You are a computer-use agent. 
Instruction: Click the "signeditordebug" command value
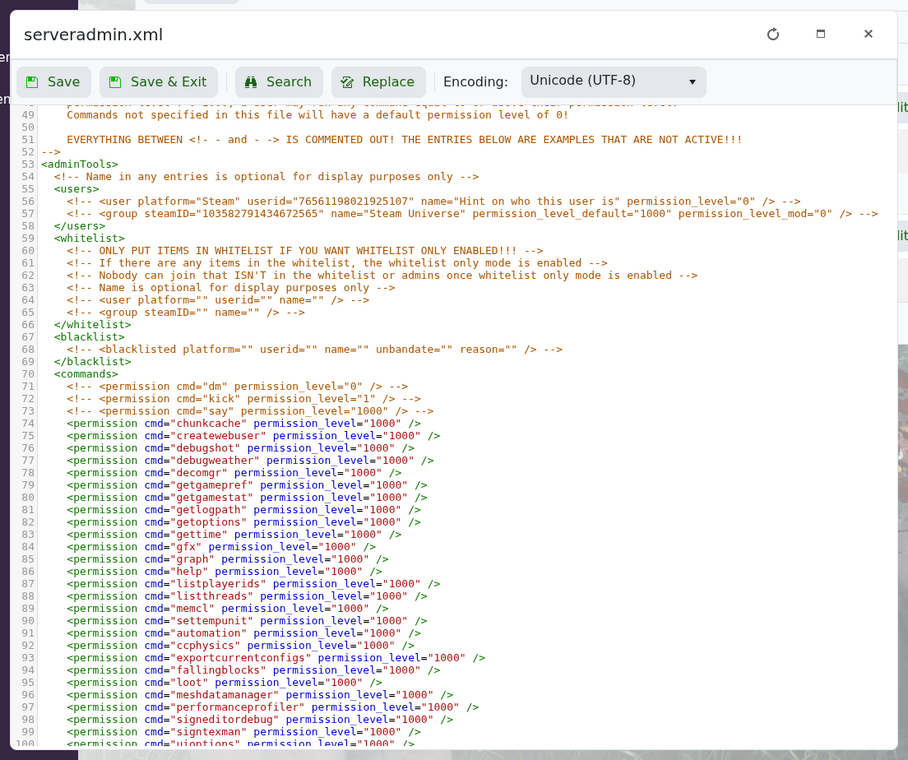pyautogui.click(x=225, y=719)
